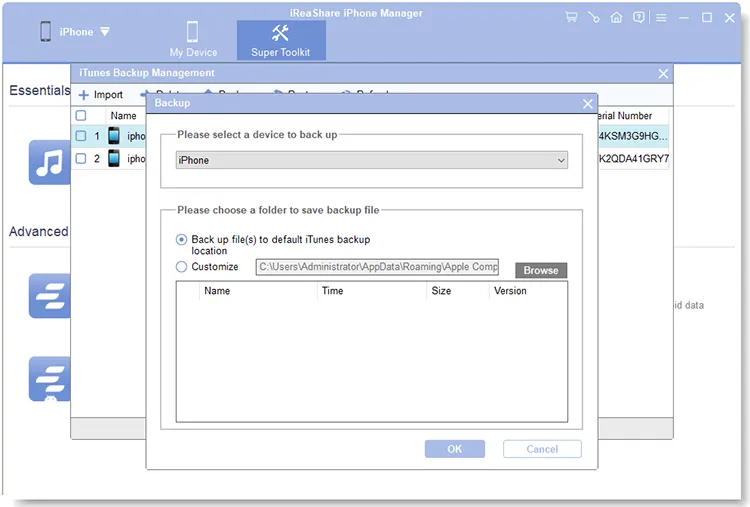Toggle the select-all checkbox in Name header
The height and width of the screenshot is (507, 750).
[x=81, y=116]
